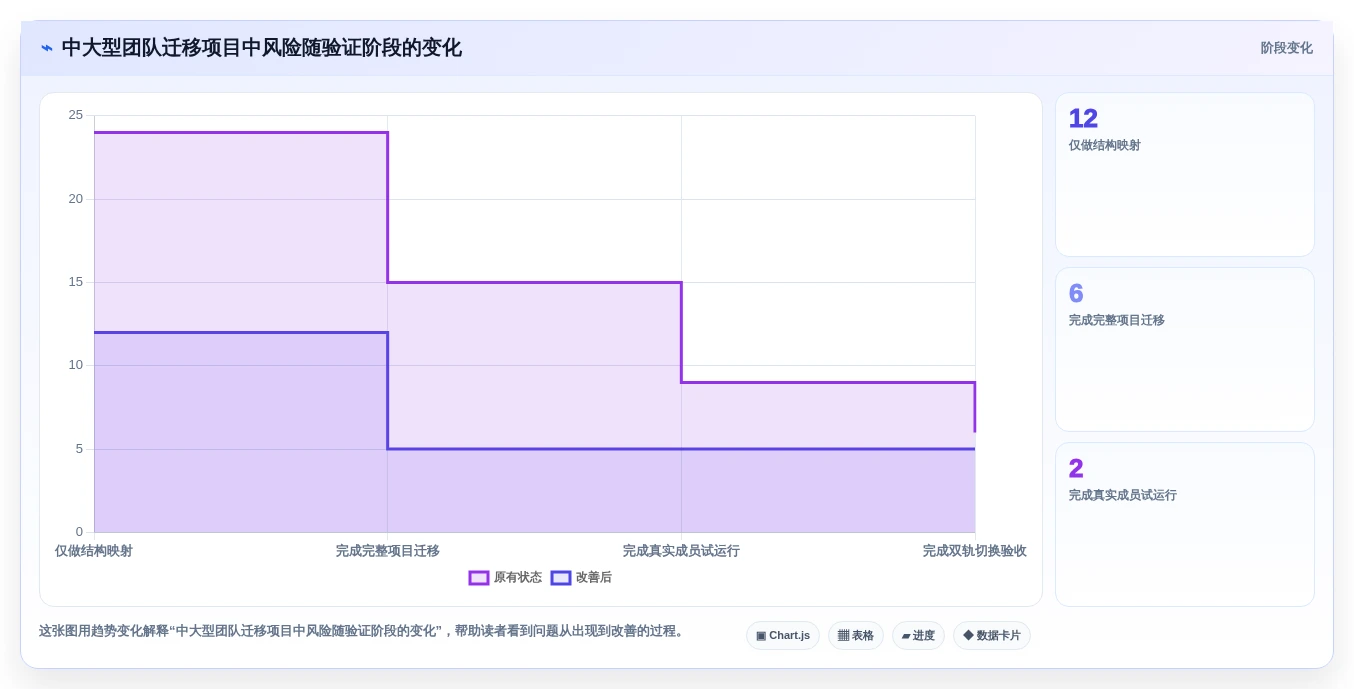The height and width of the screenshot is (689, 1354).
Task: Click the x-axis label 完成真实成员试运行
Action: (x=681, y=551)
